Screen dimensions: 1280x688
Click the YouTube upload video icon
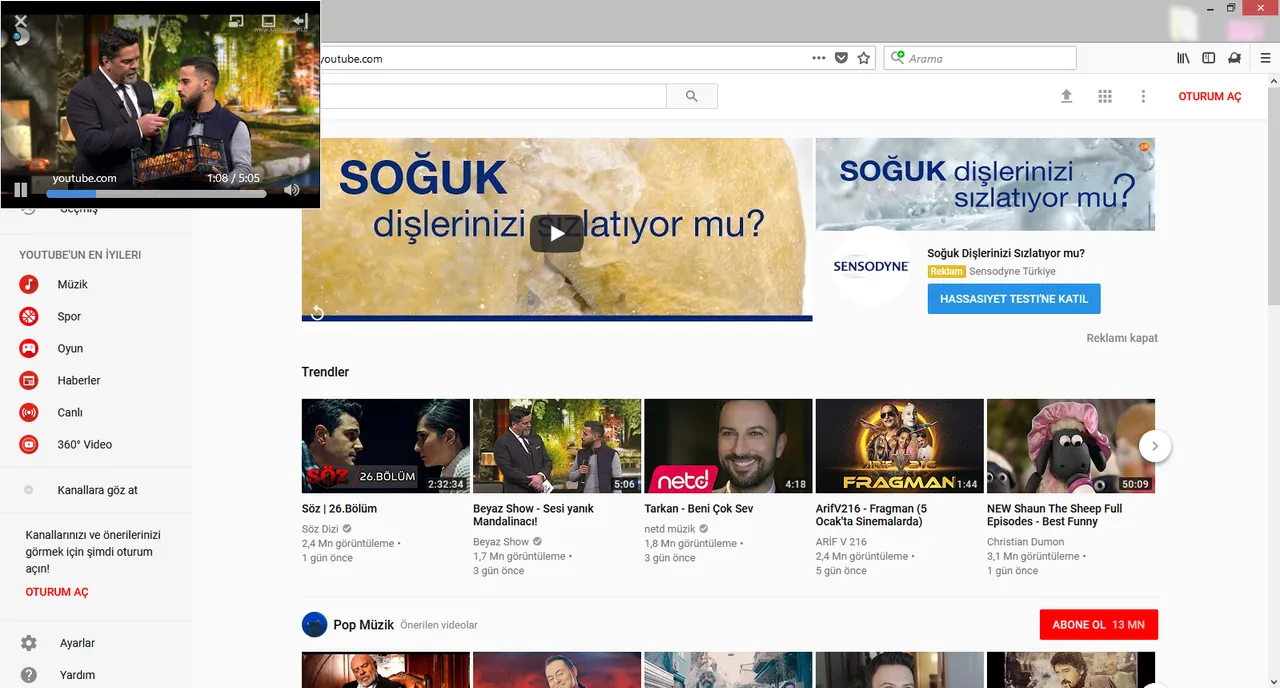pos(1066,96)
